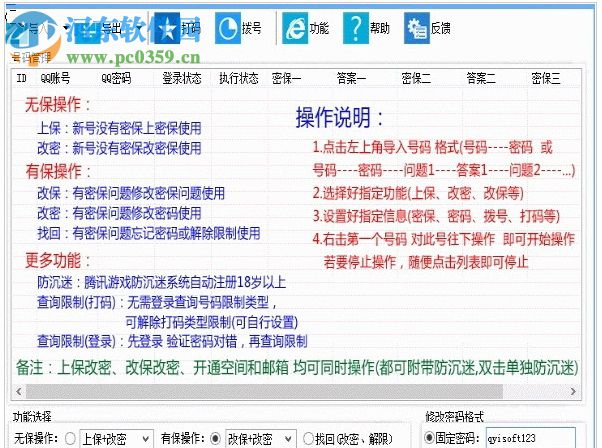
Task: Select the 无保操作 radio button
Action: 70,438
